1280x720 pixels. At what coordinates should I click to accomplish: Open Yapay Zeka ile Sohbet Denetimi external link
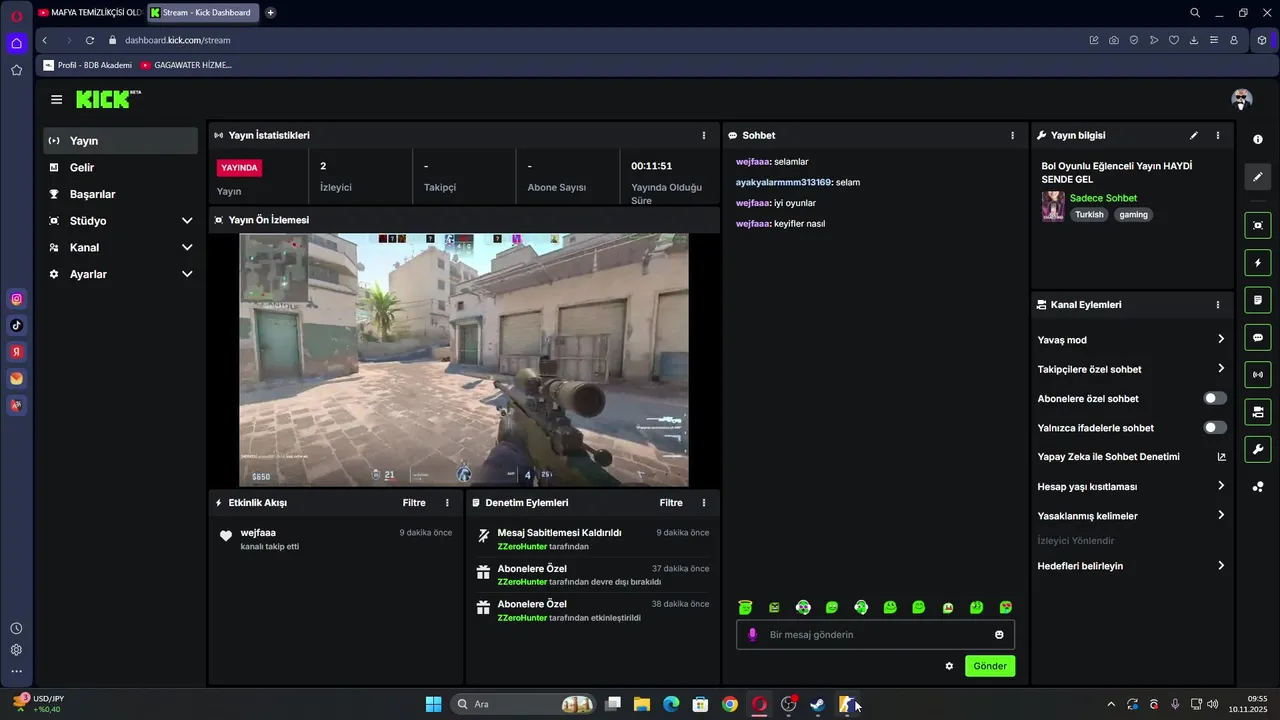coord(1221,457)
